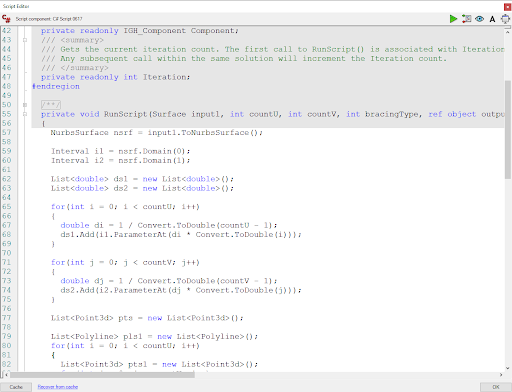Open font settings with the A icon
512x392 pixels.
click(x=492, y=19)
